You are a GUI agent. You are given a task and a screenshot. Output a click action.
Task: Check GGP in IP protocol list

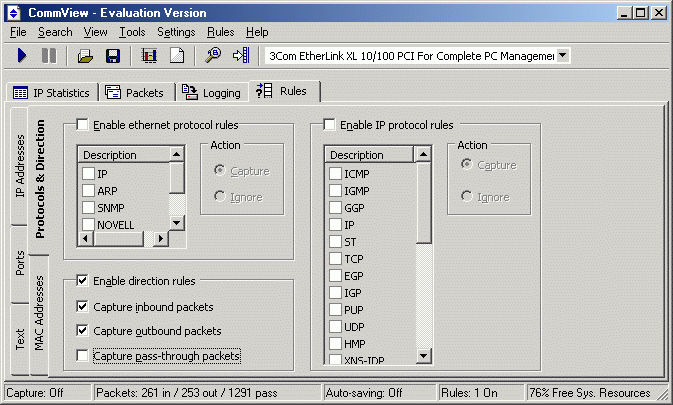coord(335,208)
